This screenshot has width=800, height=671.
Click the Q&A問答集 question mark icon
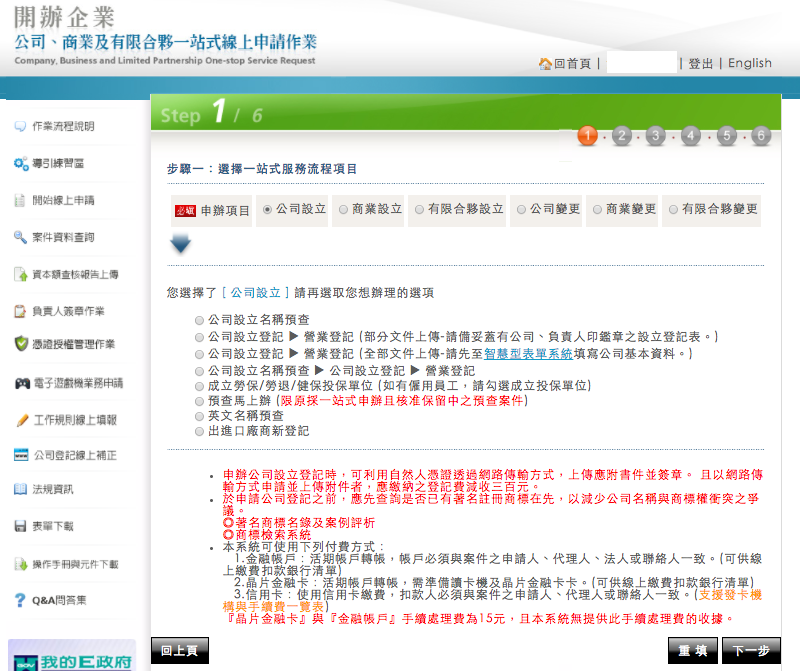(19, 600)
